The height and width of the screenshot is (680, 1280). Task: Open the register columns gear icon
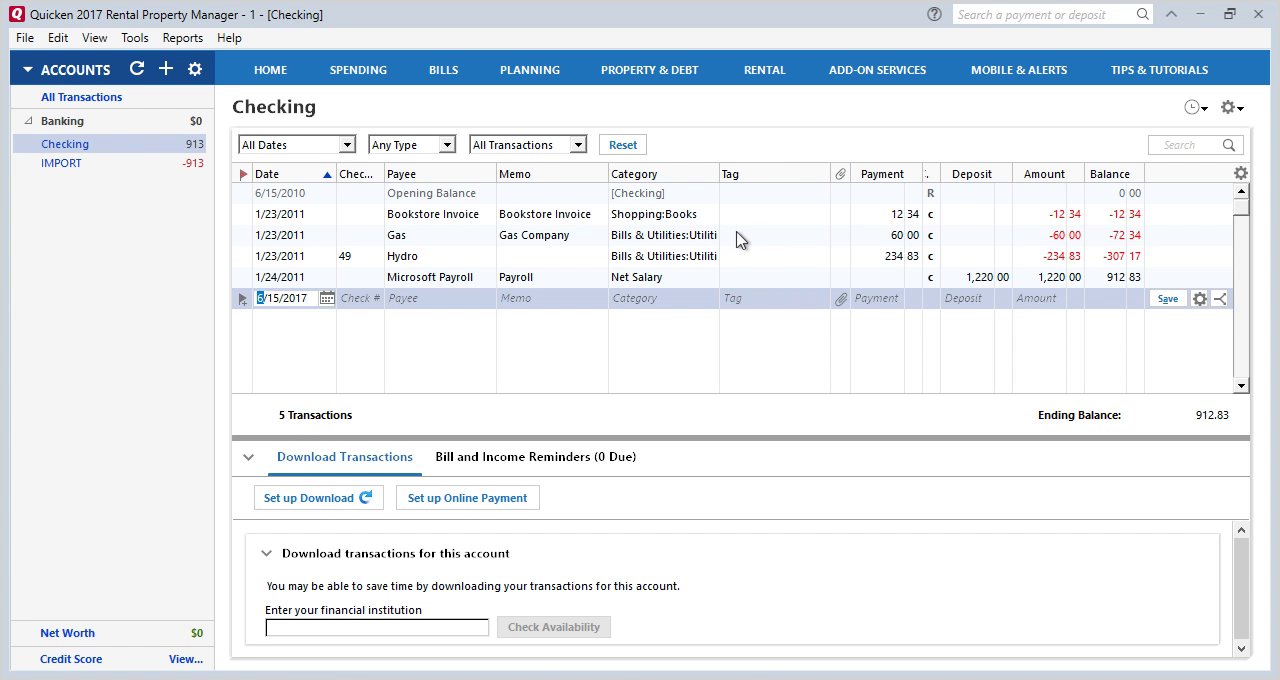(x=1241, y=173)
